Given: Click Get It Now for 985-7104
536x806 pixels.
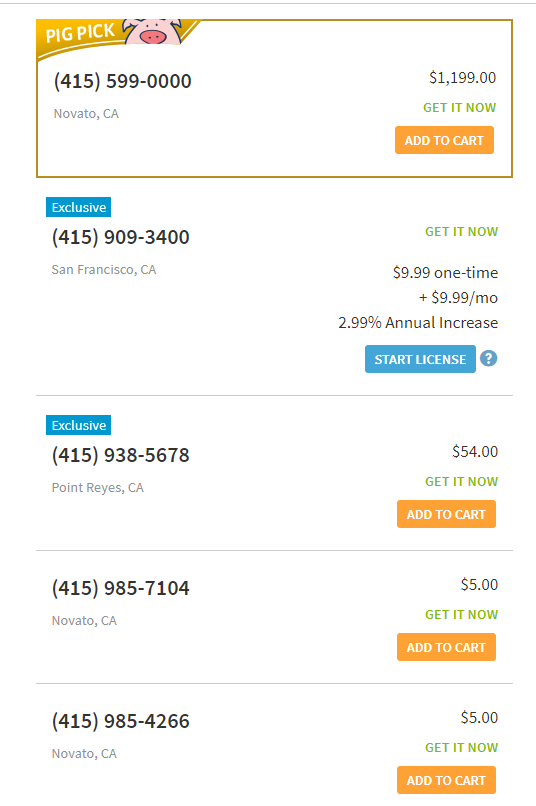Looking at the screenshot, I should tap(461, 614).
